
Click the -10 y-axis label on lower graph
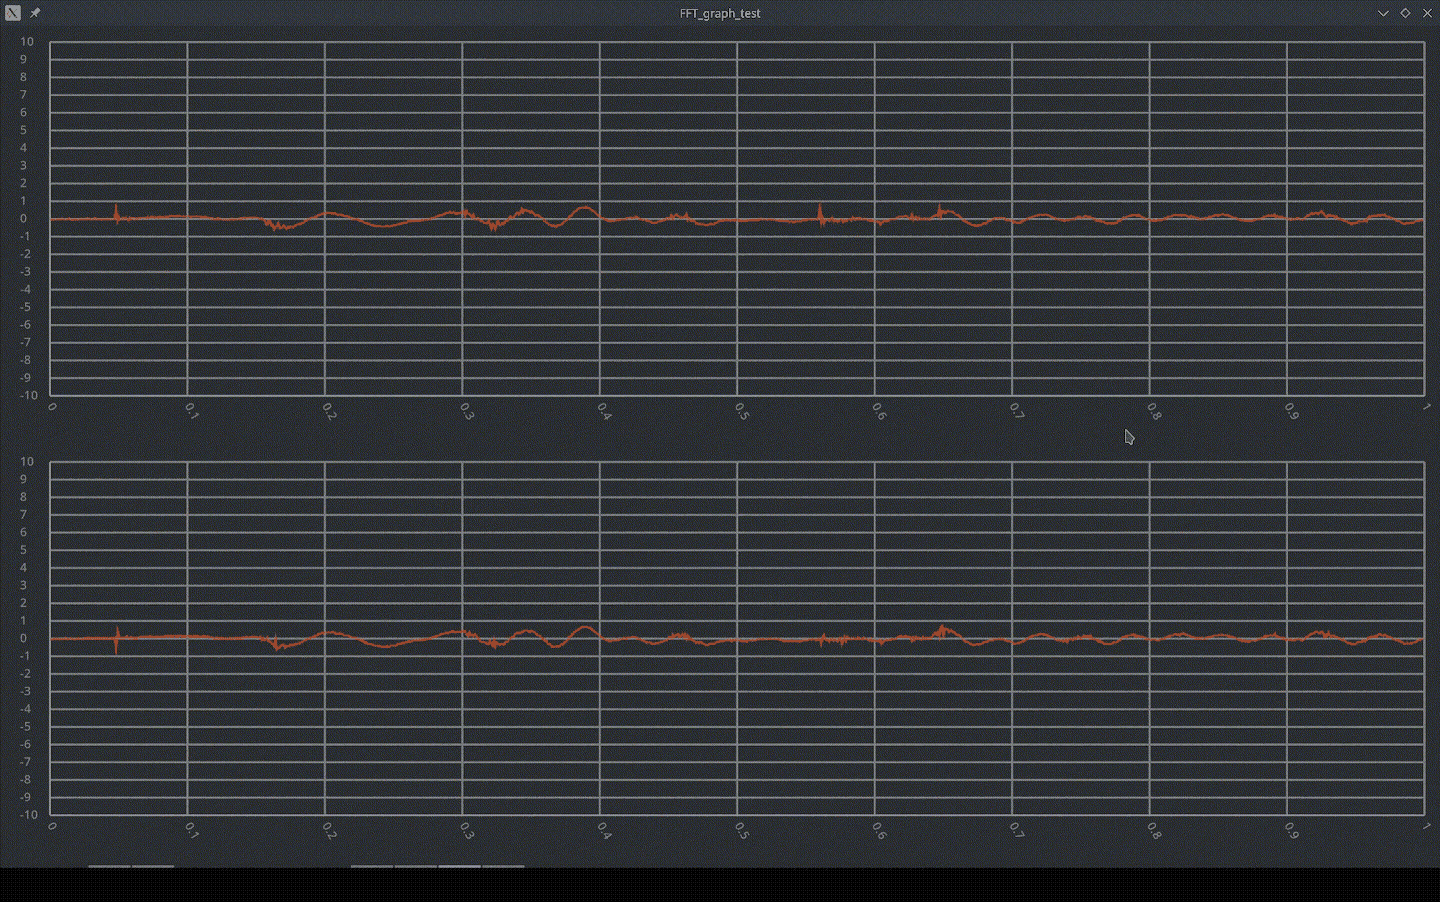pos(27,815)
